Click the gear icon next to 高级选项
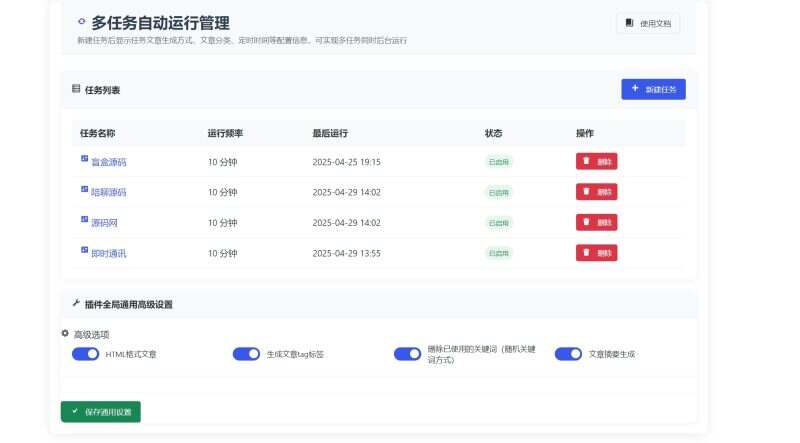Viewport: 800px width, 443px height. (65, 333)
